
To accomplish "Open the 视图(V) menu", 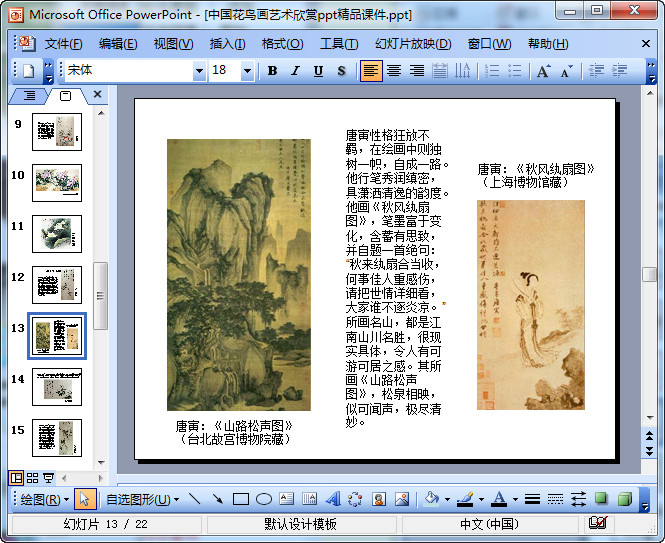I will [173, 44].
